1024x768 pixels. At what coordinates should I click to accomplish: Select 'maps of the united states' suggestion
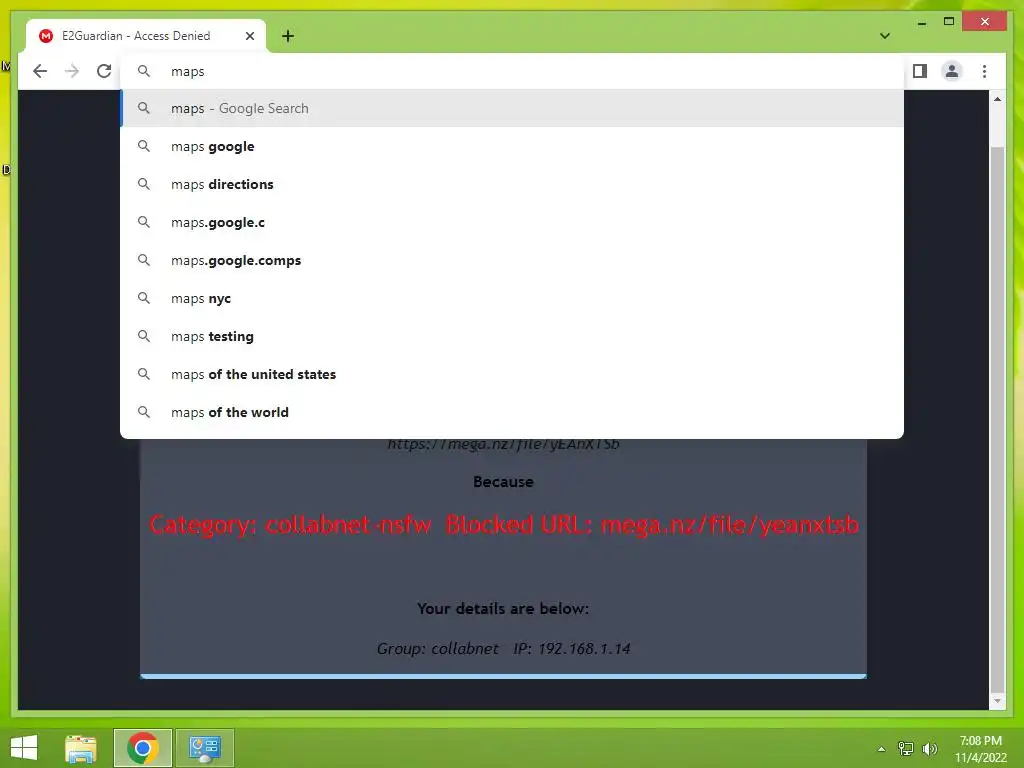[512, 374]
